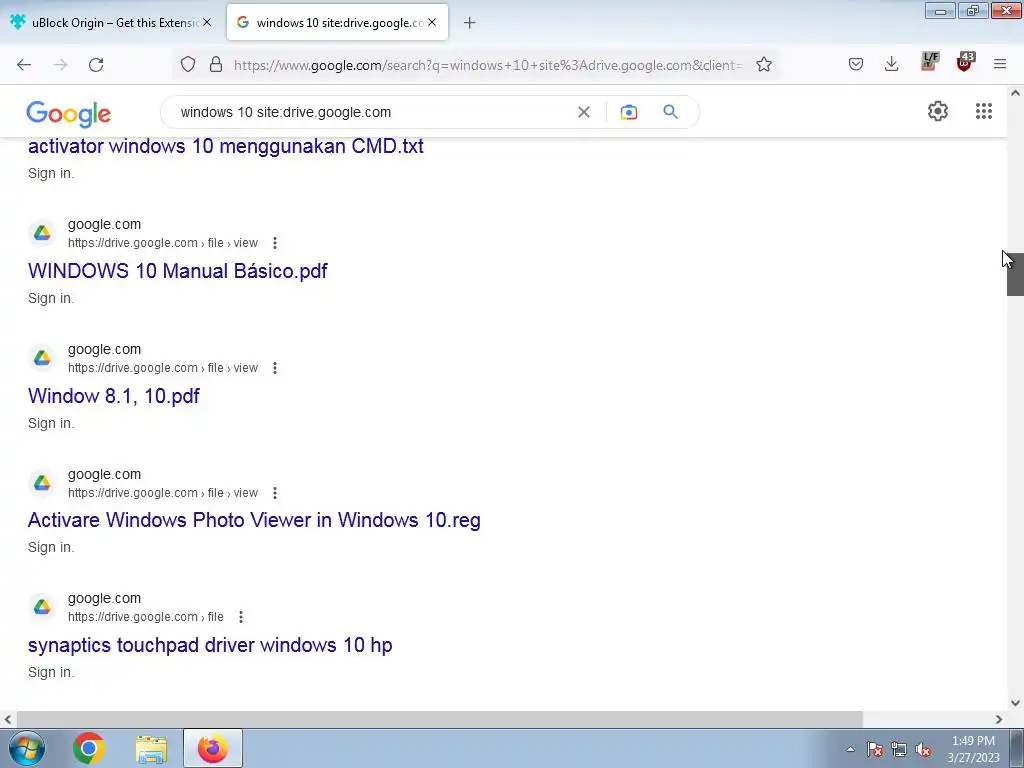The width and height of the screenshot is (1024, 768).
Task: Select the windows 10 site:drive.google.com tab
Action: (x=338, y=22)
